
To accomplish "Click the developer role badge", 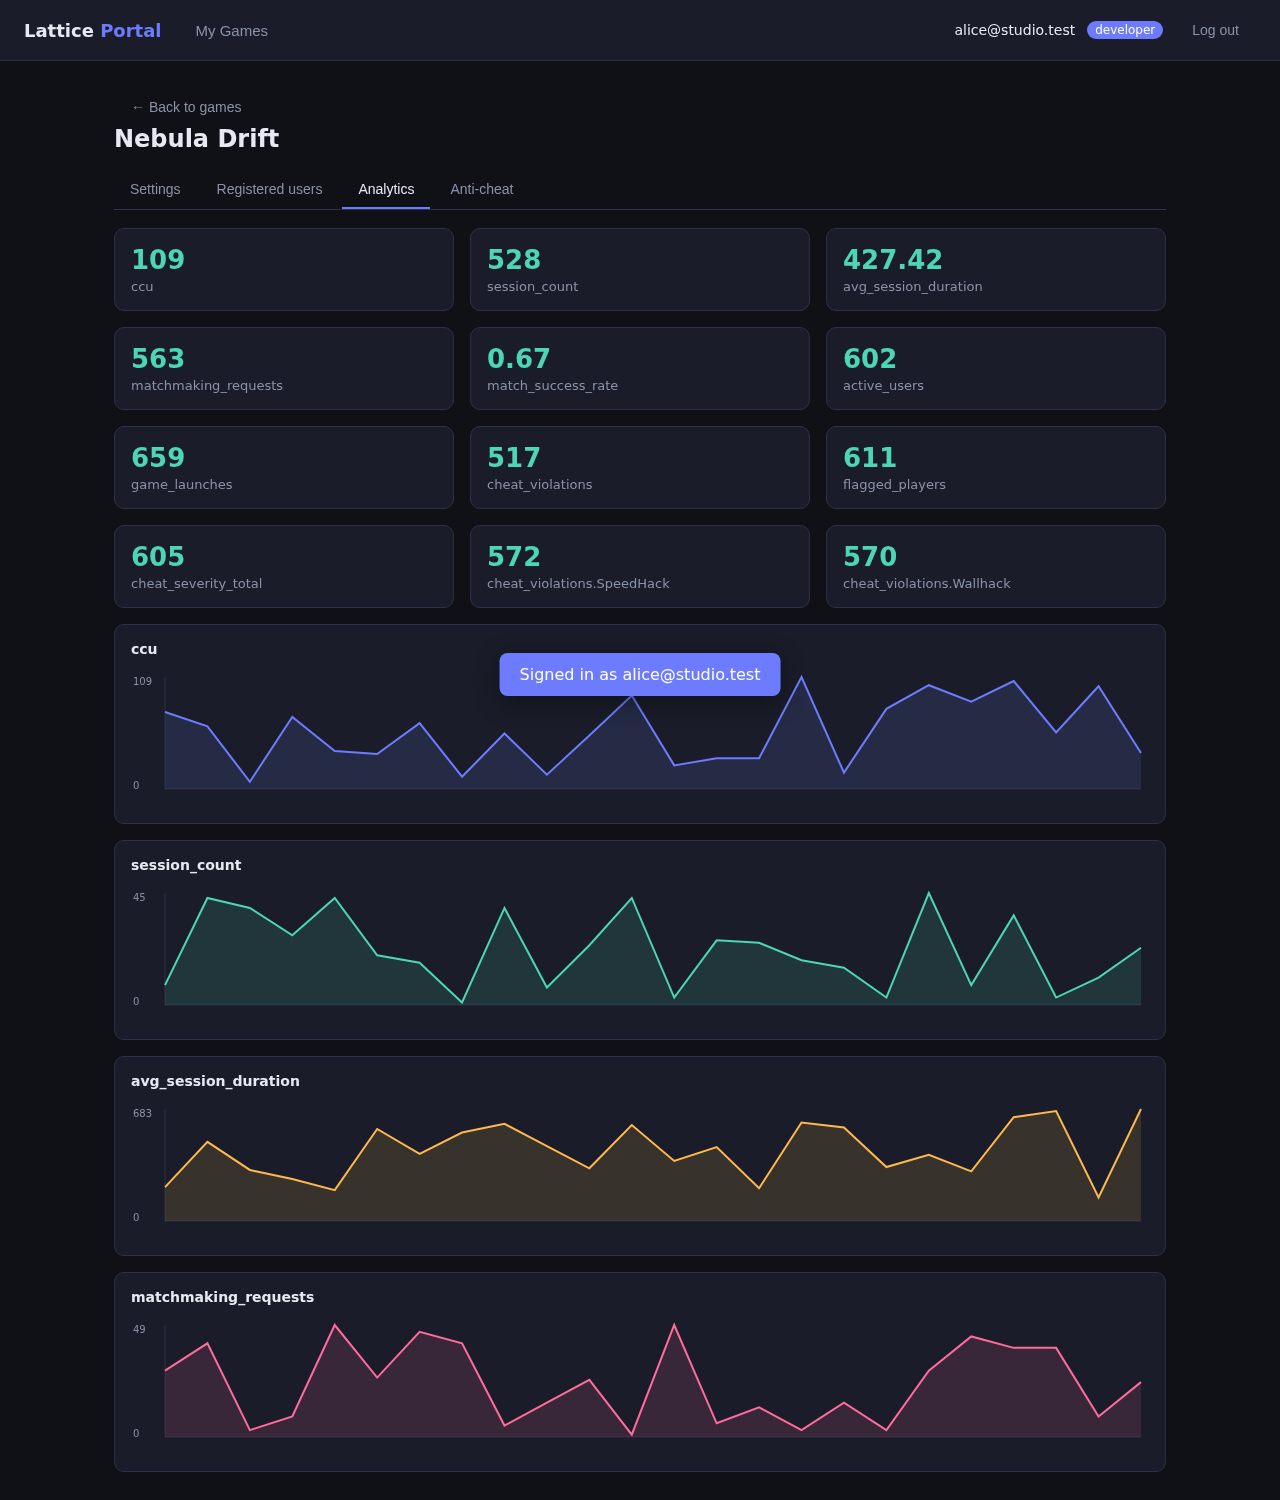I will pyautogui.click(x=1125, y=30).
